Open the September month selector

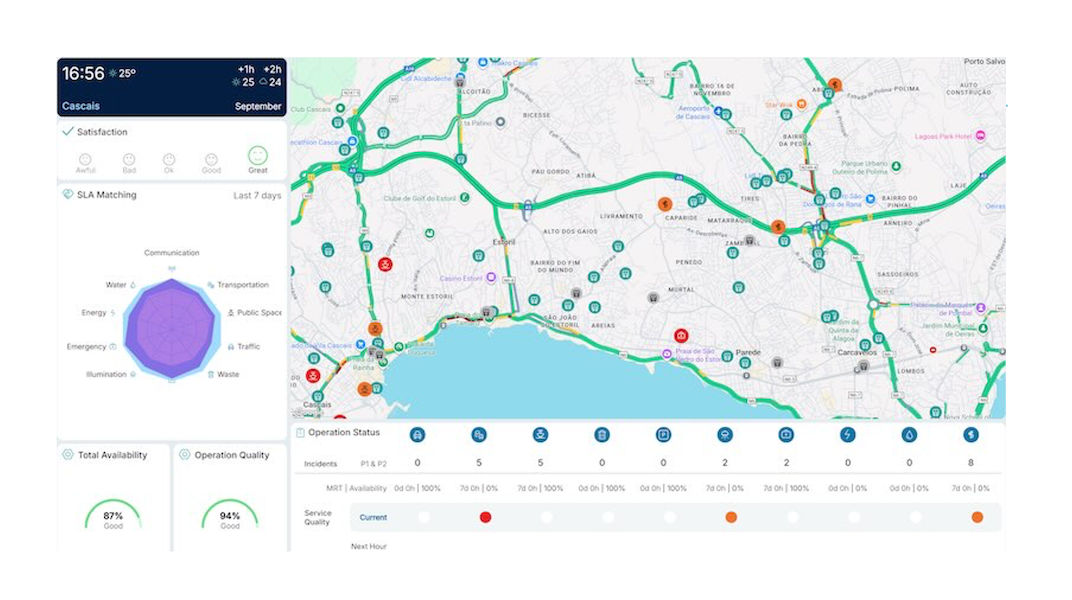tap(258, 106)
